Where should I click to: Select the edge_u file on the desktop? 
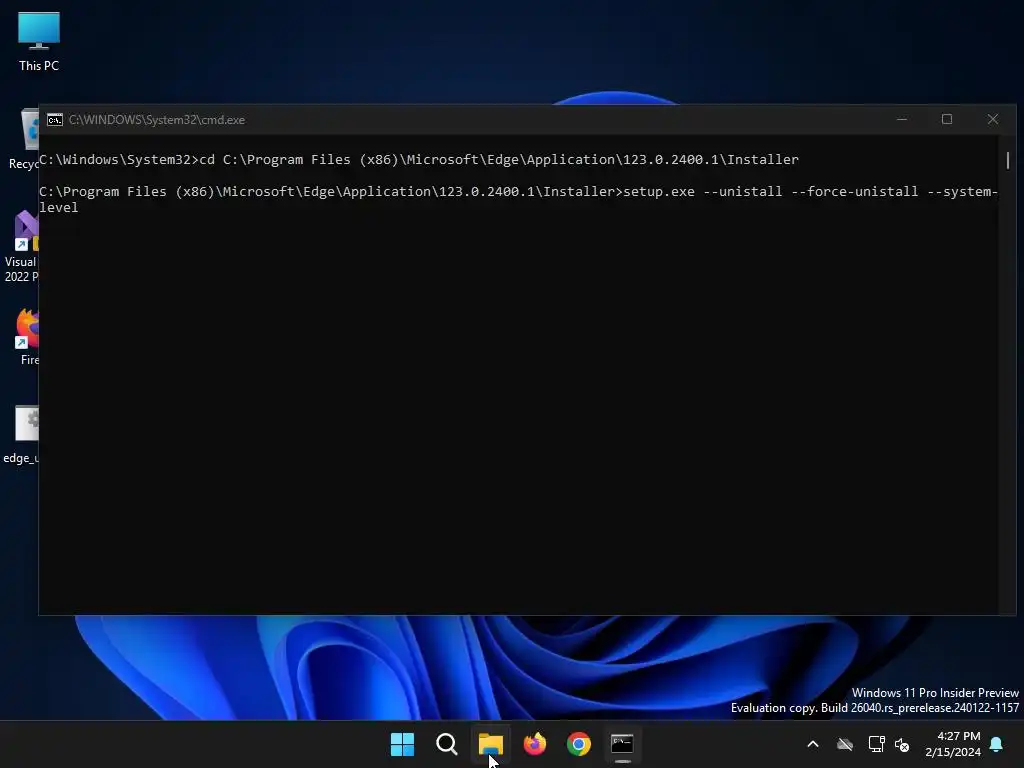pyautogui.click(x=22, y=434)
